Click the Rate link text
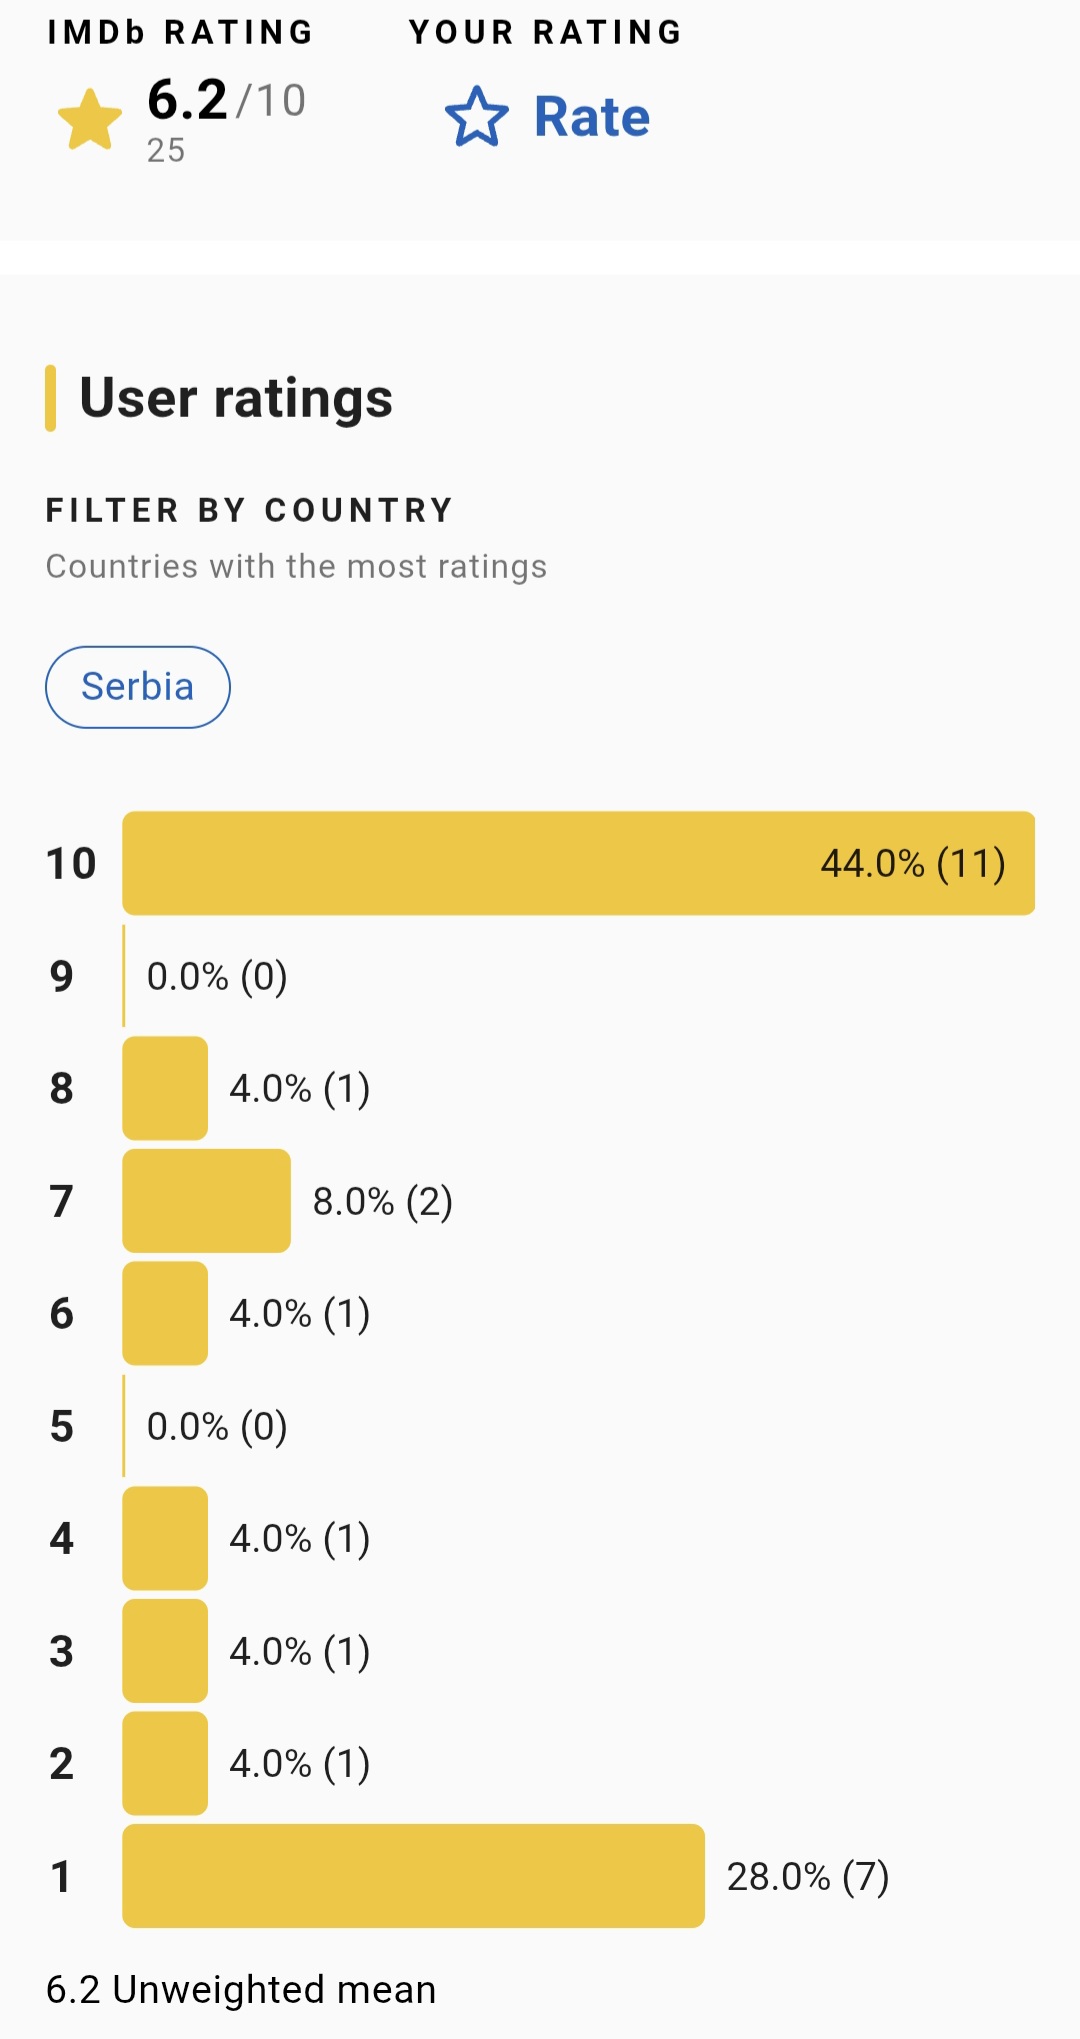The height and width of the screenshot is (2039, 1080). (592, 117)
